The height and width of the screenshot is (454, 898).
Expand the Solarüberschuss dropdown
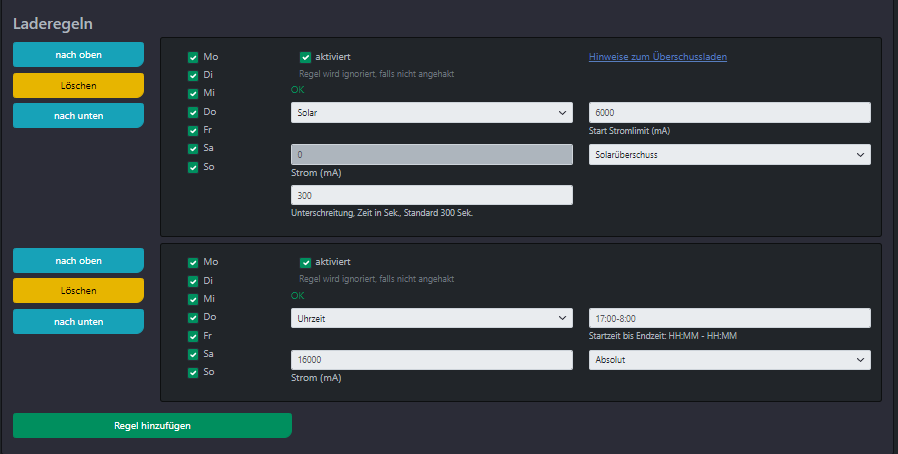[730, 155]
